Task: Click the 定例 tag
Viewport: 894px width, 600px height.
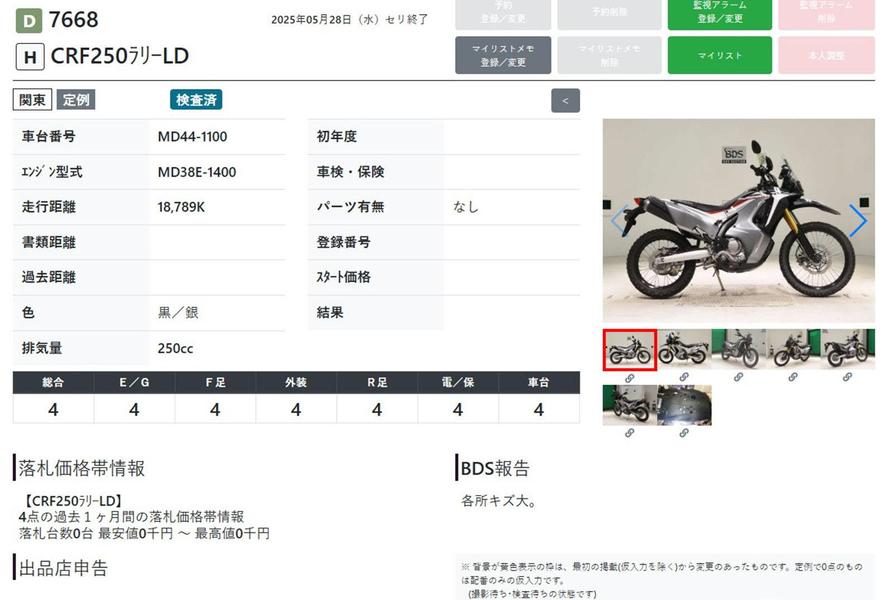Action: pos(75,99)
